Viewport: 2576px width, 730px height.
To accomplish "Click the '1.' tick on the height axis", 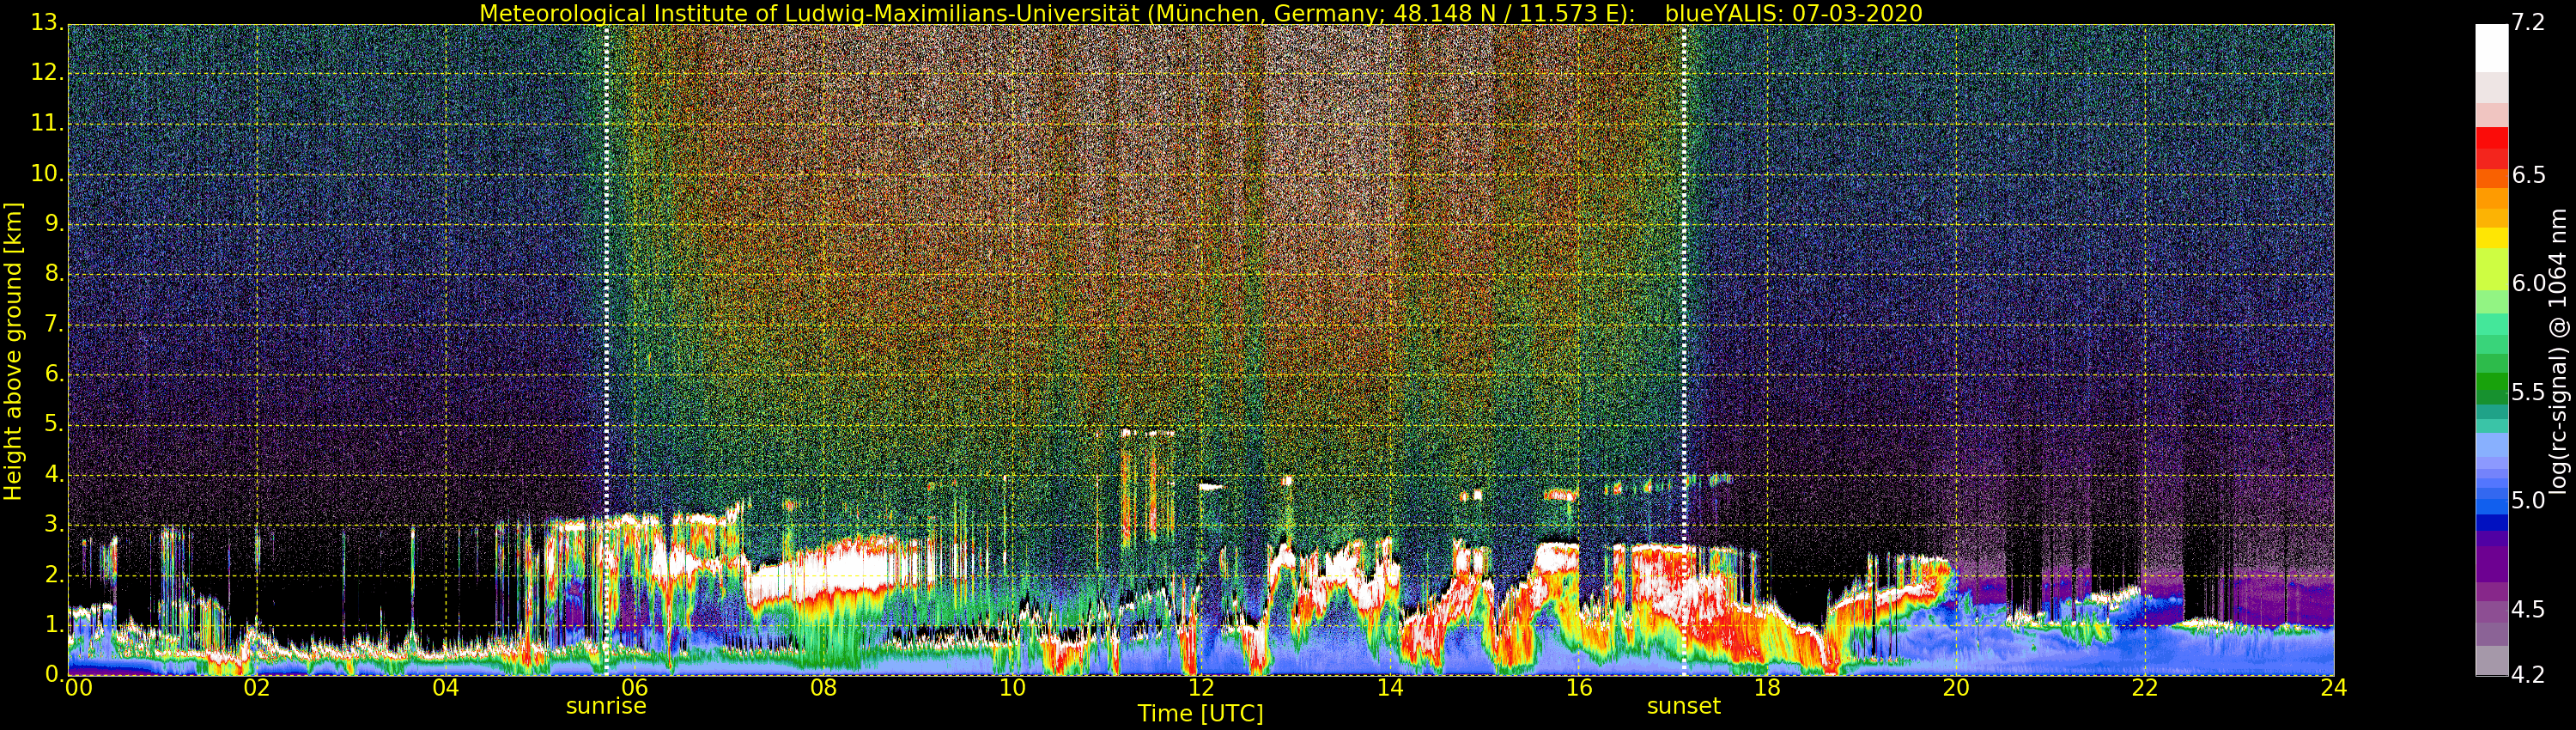I will coord(53,625).
